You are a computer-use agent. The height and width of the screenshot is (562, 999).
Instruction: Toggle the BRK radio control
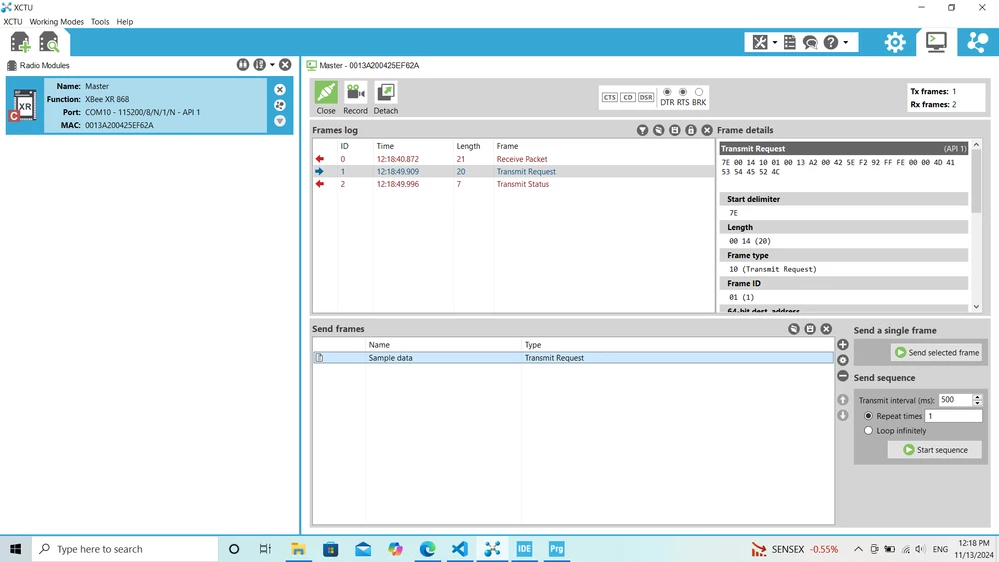coord(699,92)
